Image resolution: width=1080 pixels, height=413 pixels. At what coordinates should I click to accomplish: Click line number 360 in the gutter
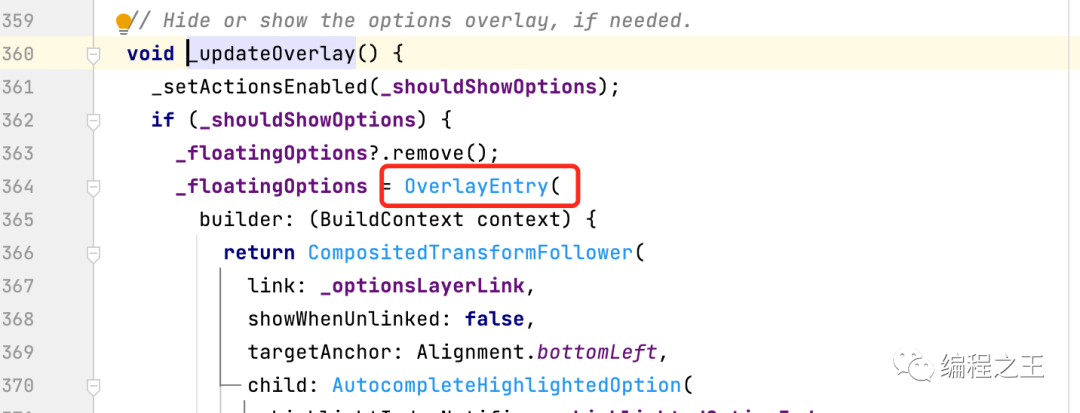pos(18,54)
